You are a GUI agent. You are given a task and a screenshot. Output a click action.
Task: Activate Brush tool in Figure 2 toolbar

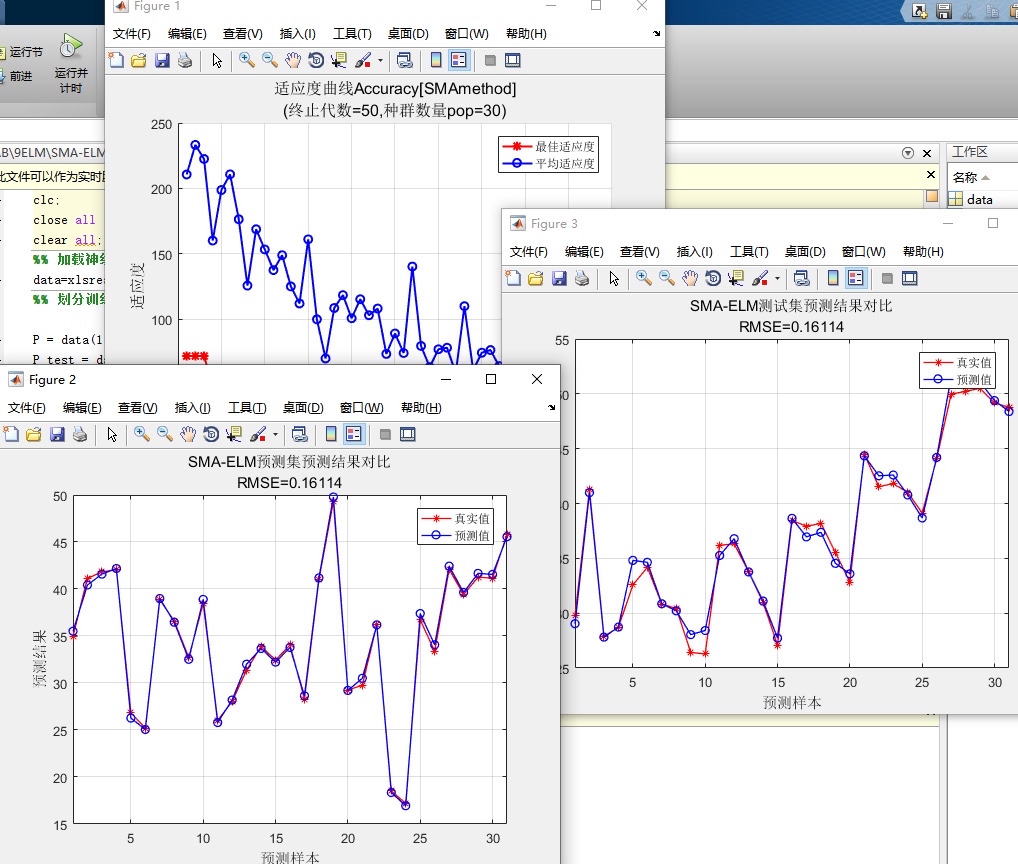pyautogui.click(x=258, y=434)
